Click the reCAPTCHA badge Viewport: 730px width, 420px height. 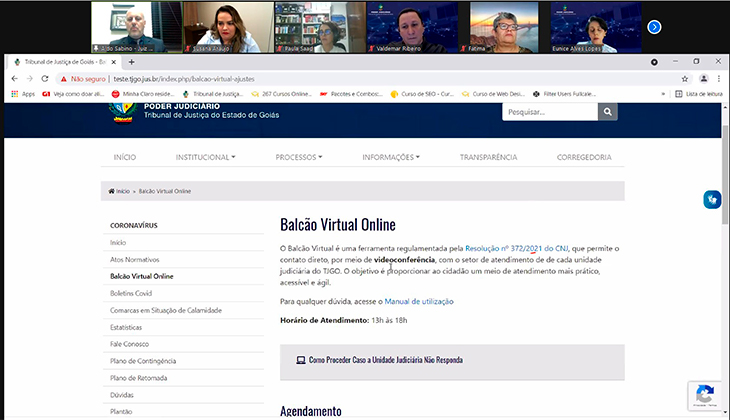705,396
